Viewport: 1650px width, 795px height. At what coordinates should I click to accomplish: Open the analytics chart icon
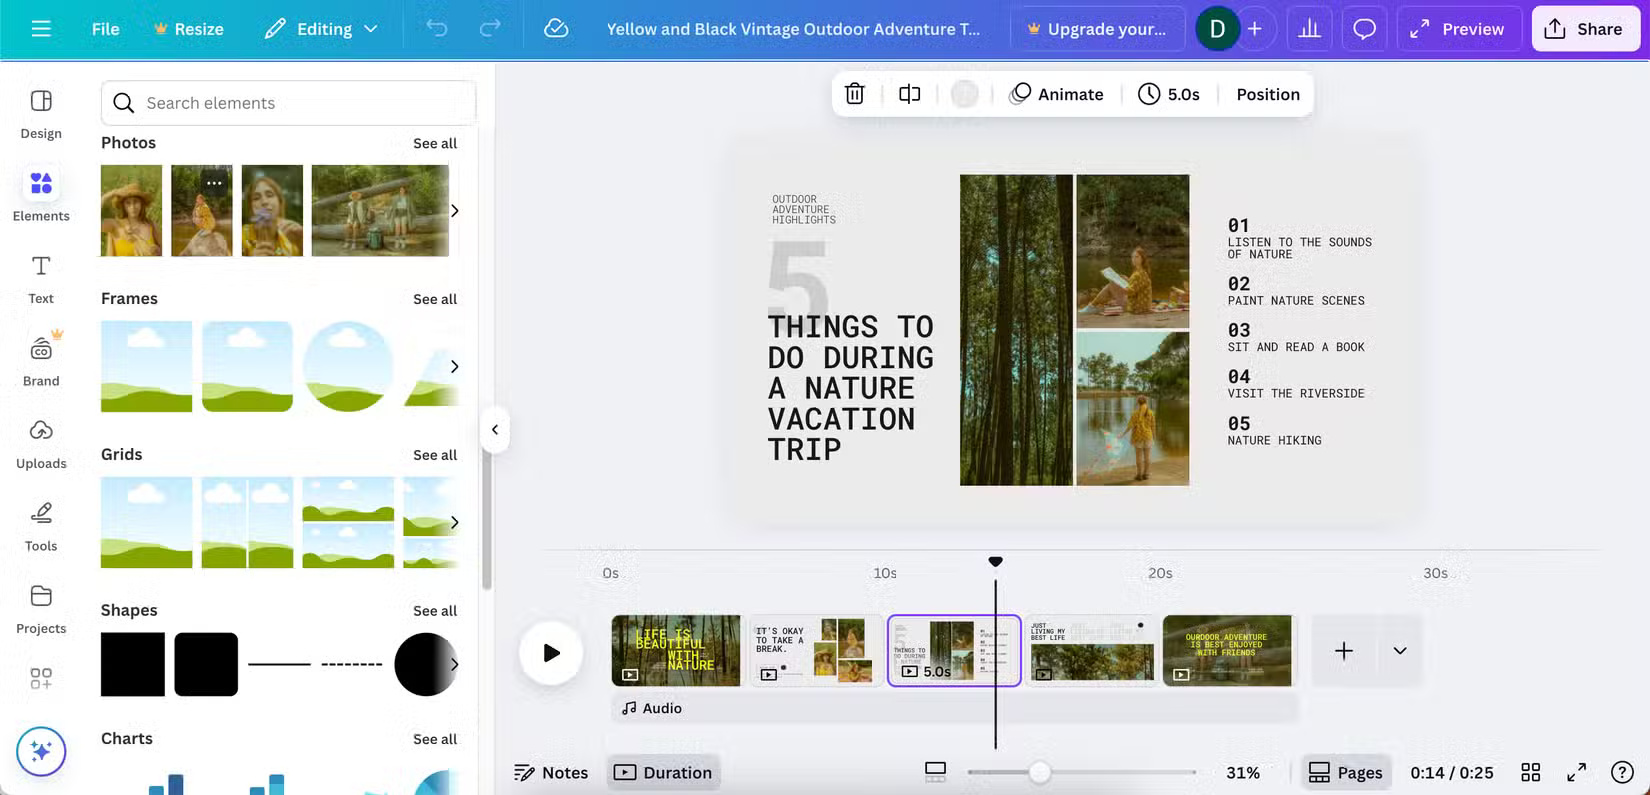point(1309,29)
